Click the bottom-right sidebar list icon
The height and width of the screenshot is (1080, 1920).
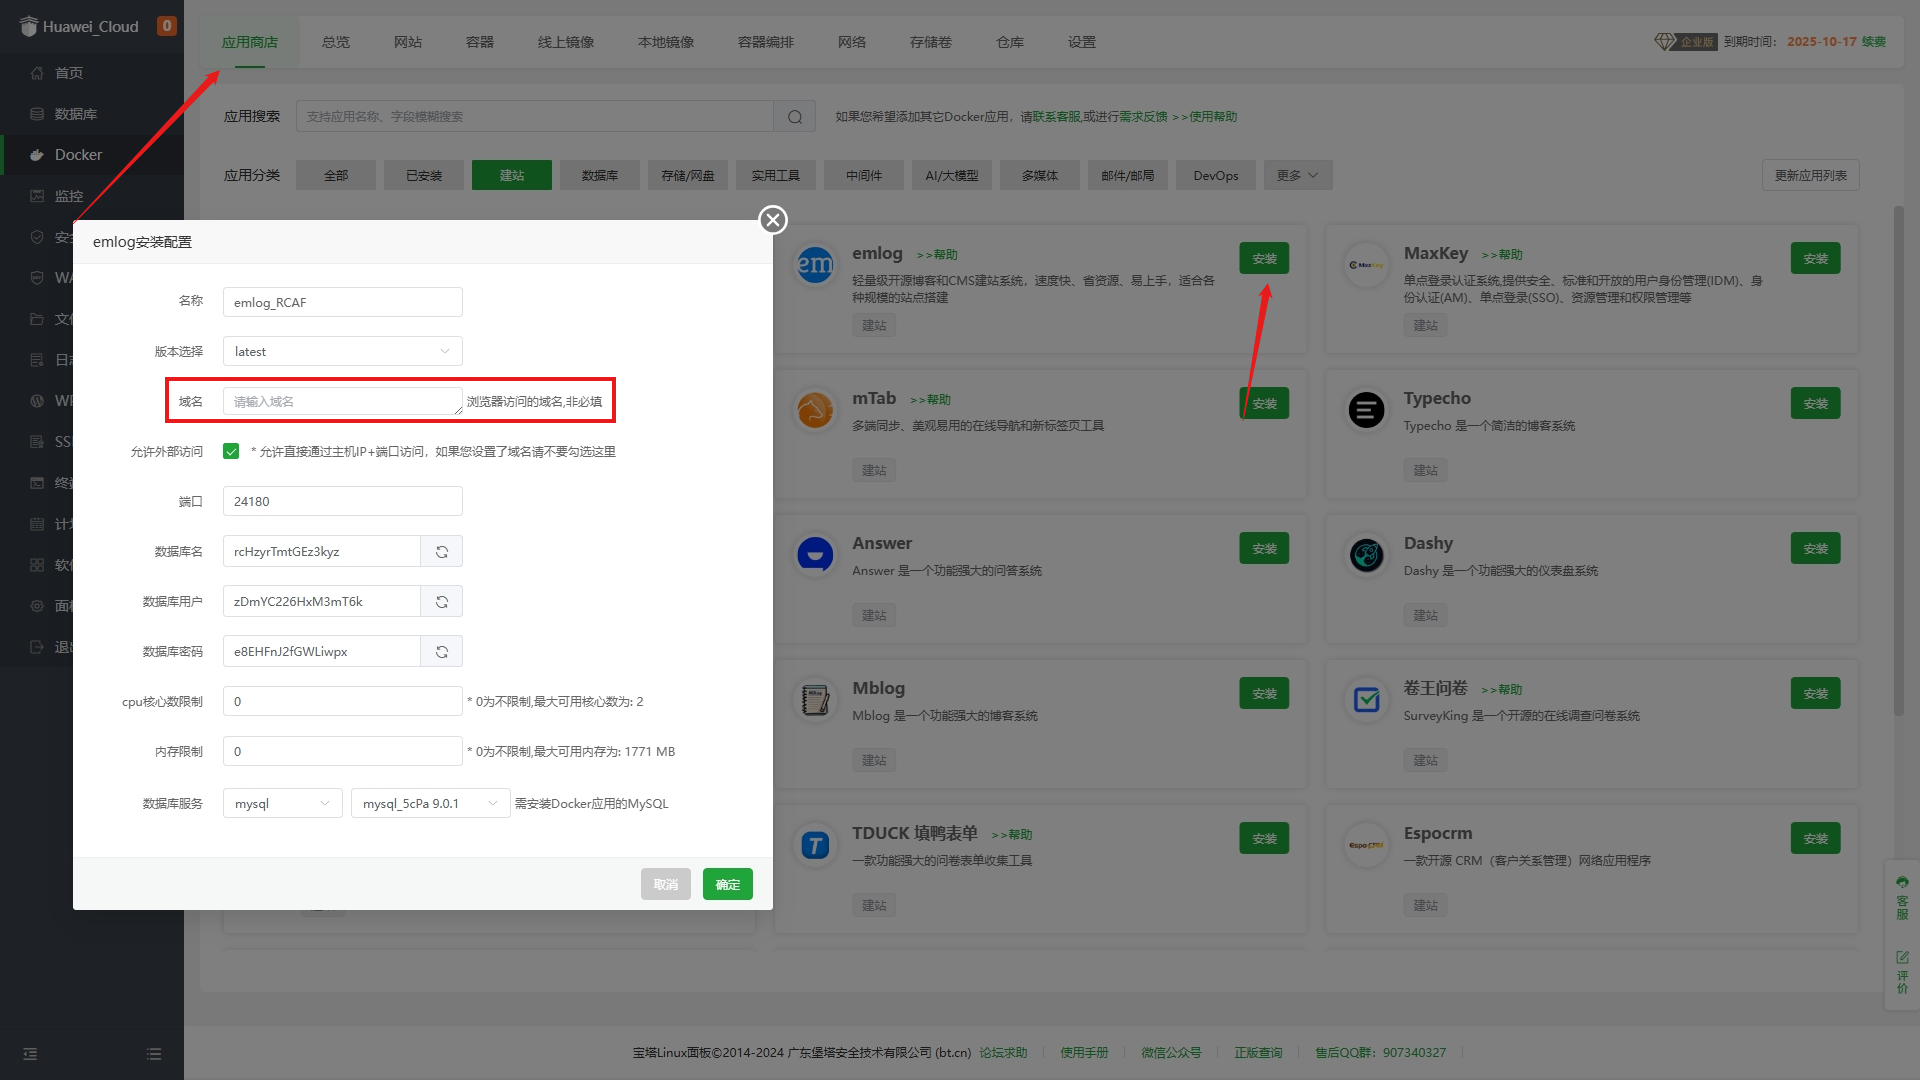point(154,1054)
